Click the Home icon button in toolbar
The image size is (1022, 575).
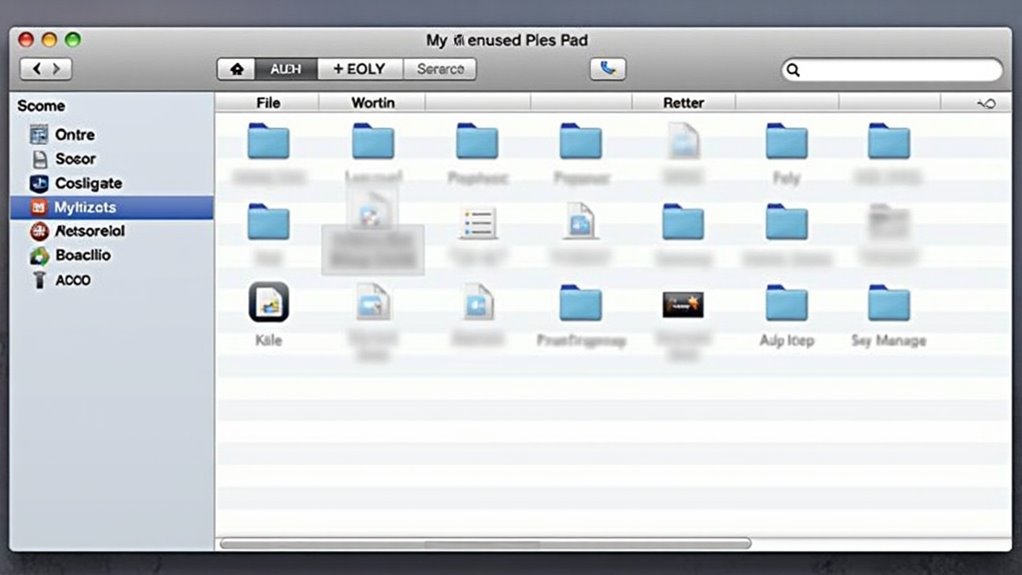click(237, 69)
